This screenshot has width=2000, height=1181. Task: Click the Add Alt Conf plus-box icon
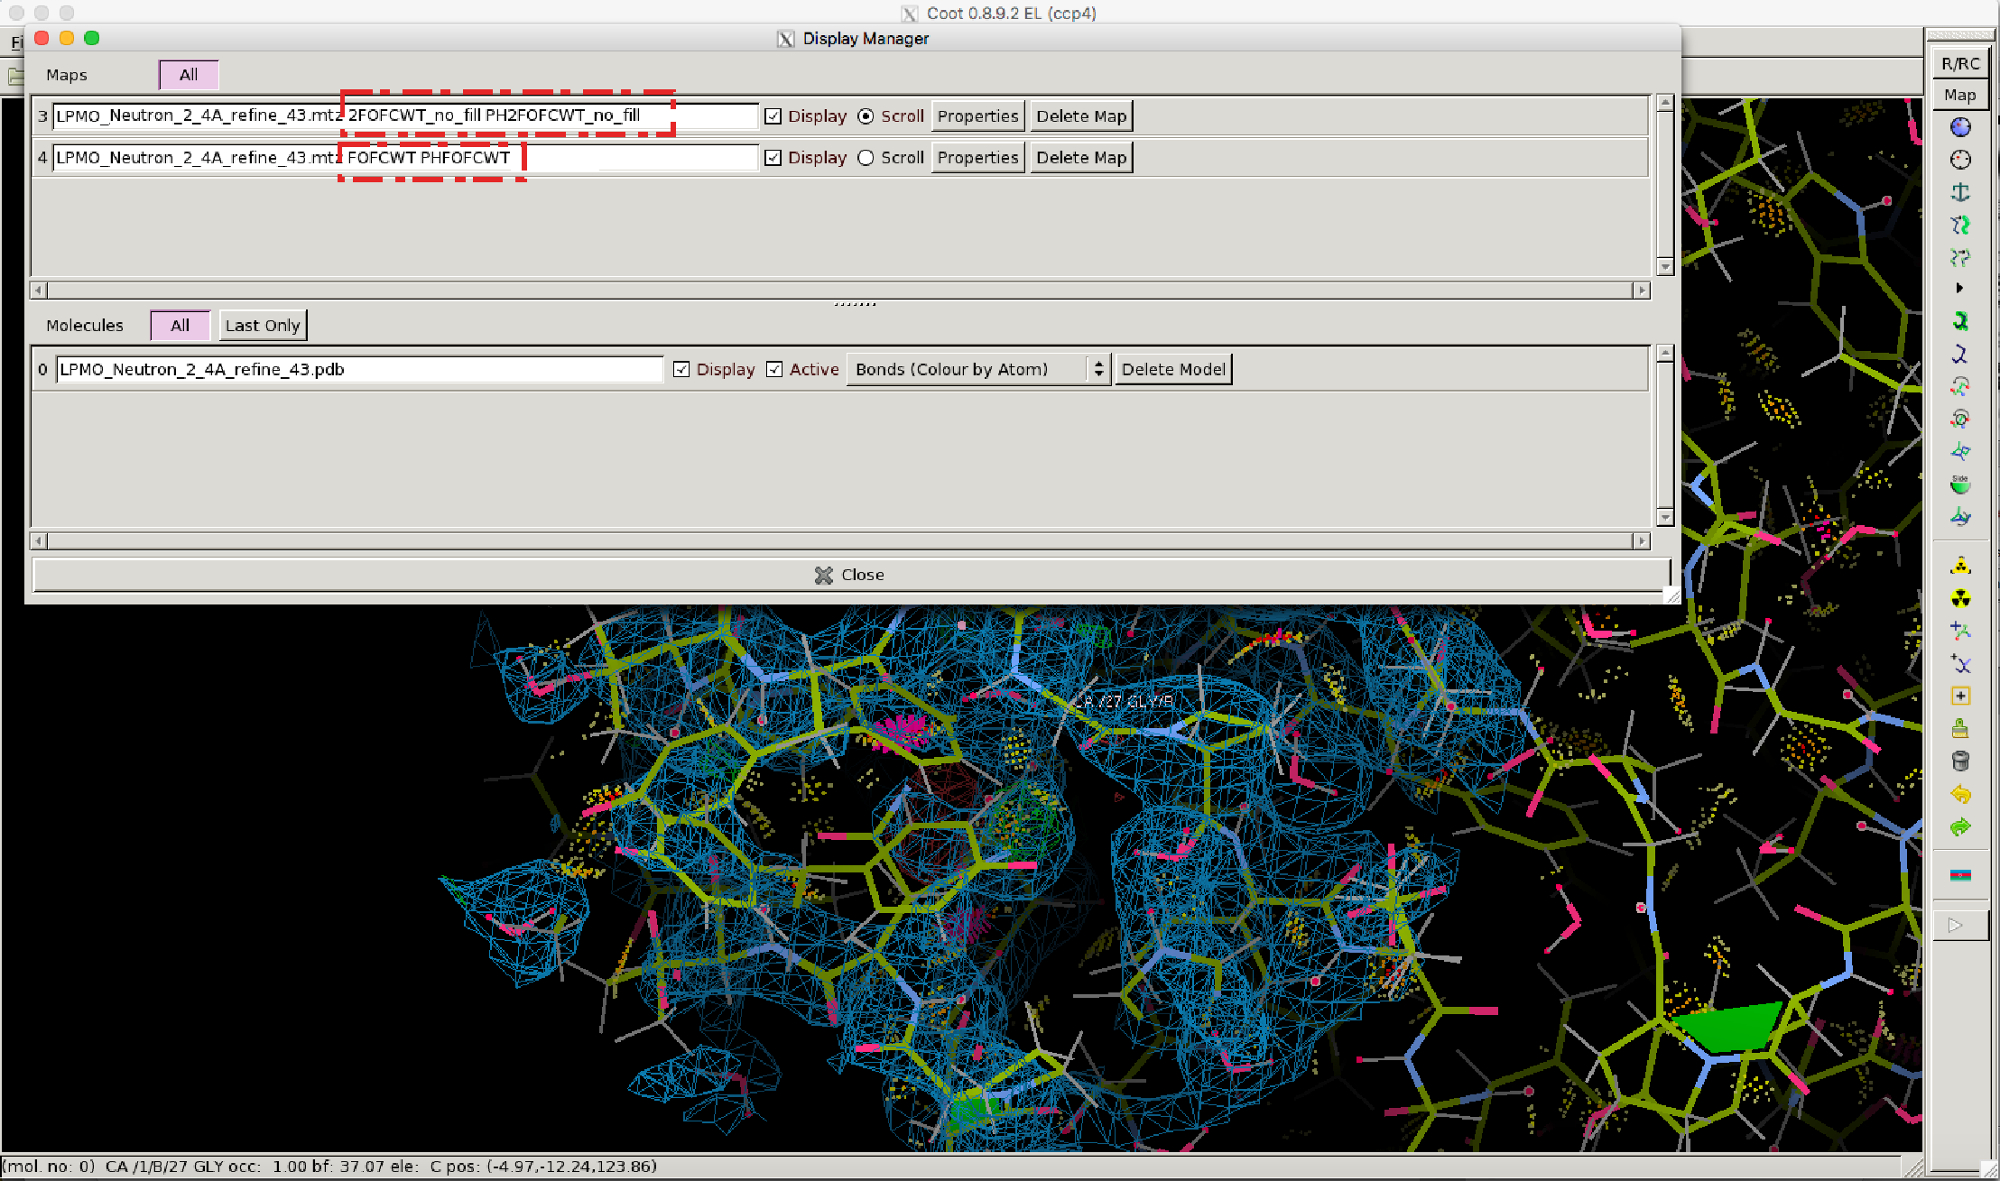(x=1960, y=696)
